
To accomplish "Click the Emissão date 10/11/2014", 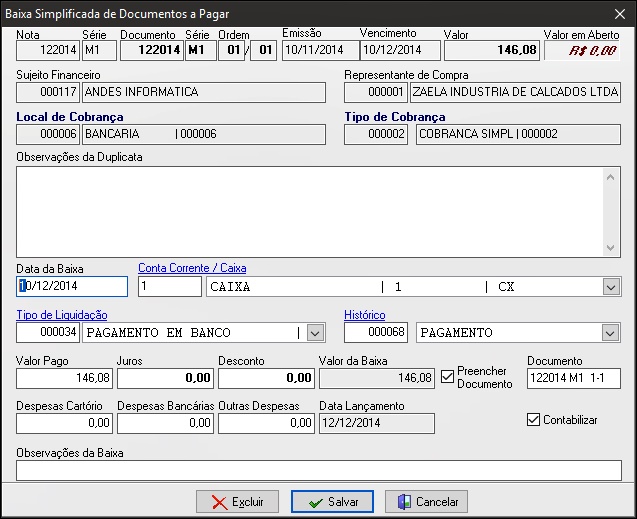I will pos(321,51).
